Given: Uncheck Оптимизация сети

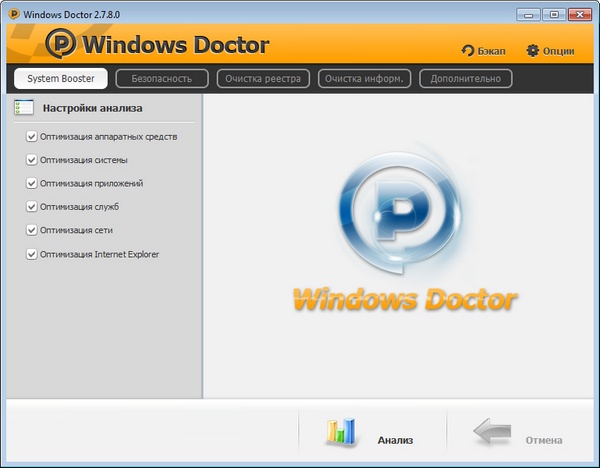Looking at the screenshot, I should coord(32,231).
